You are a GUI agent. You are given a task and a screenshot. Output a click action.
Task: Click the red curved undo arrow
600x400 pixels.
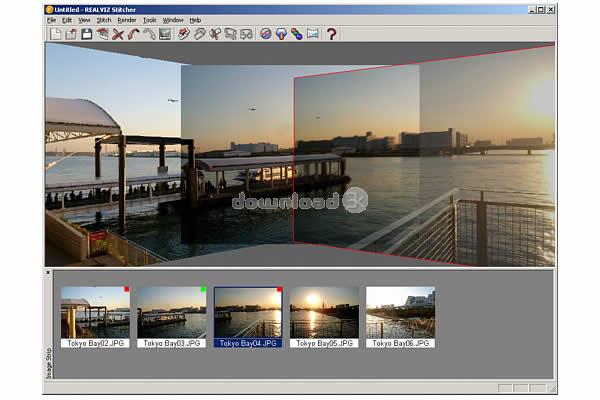[133, 34]
